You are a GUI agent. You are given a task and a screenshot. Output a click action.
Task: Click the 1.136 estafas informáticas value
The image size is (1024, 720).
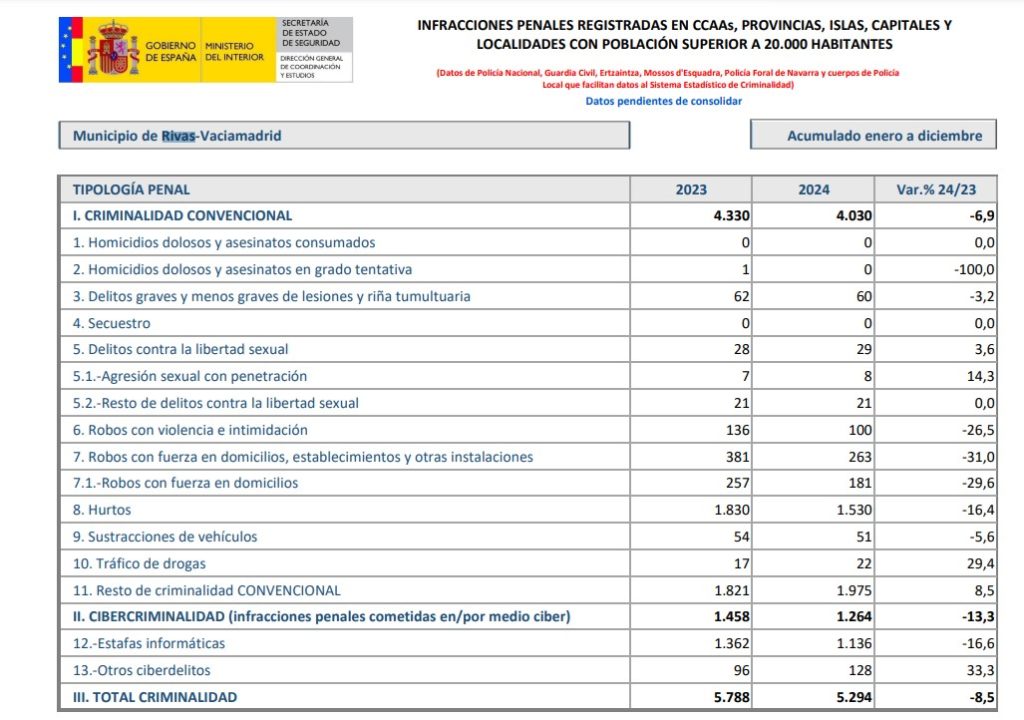pos(854,643)
